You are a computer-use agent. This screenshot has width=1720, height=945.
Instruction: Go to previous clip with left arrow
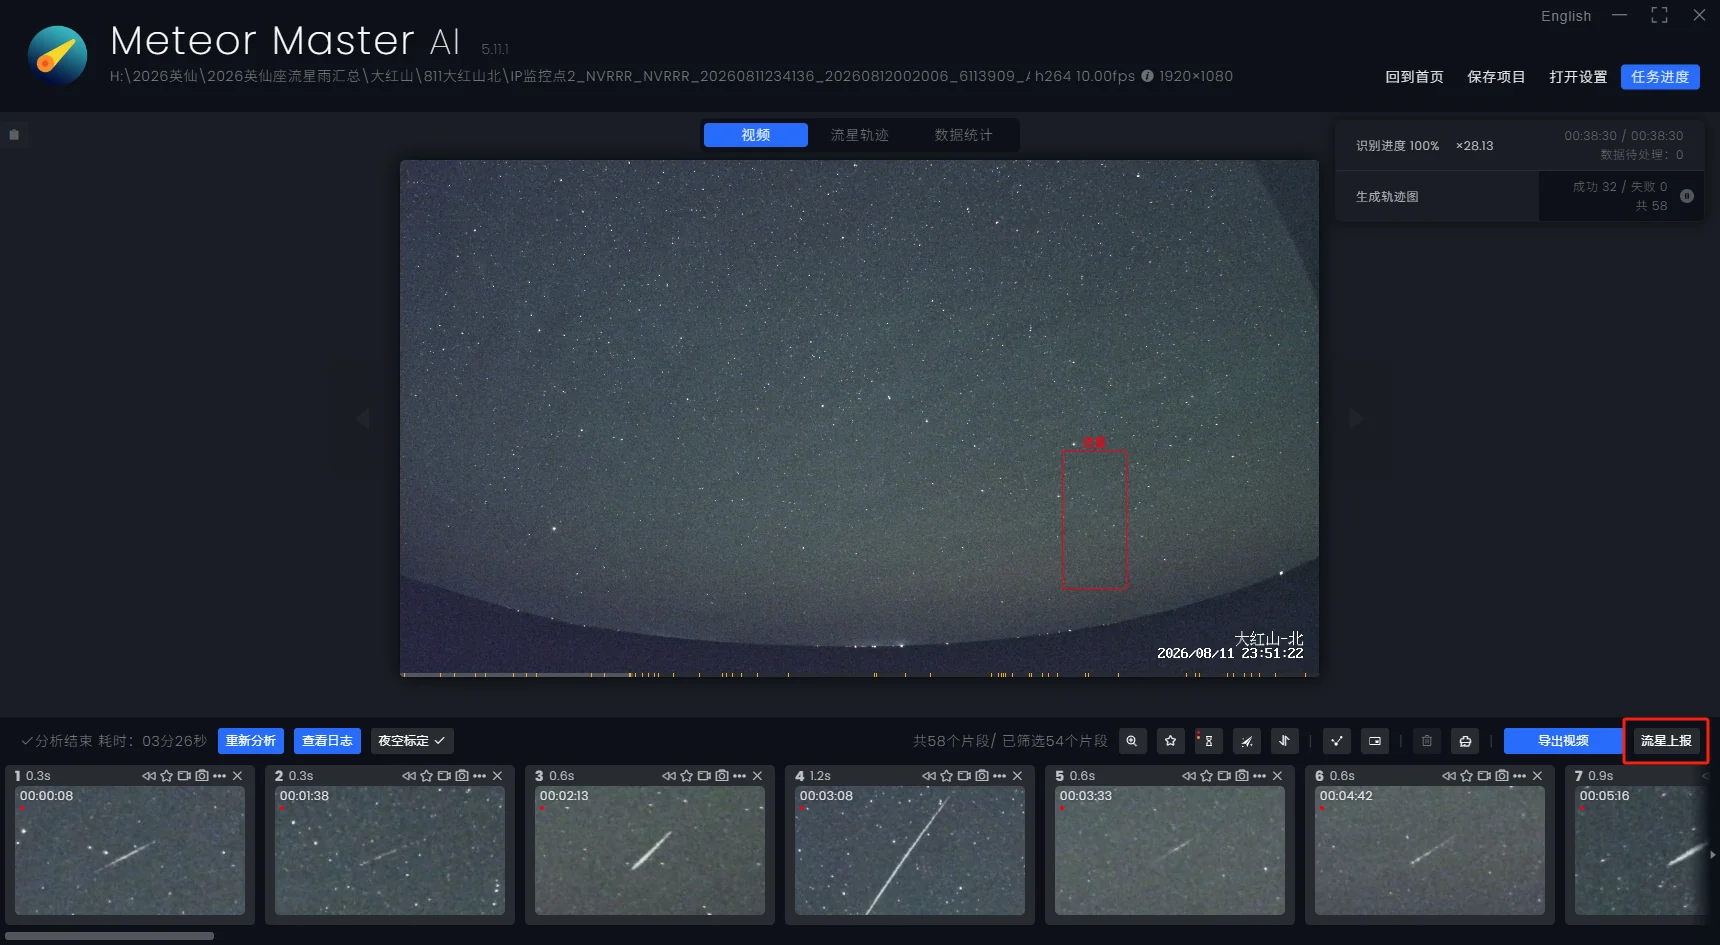tap(363, 419)
